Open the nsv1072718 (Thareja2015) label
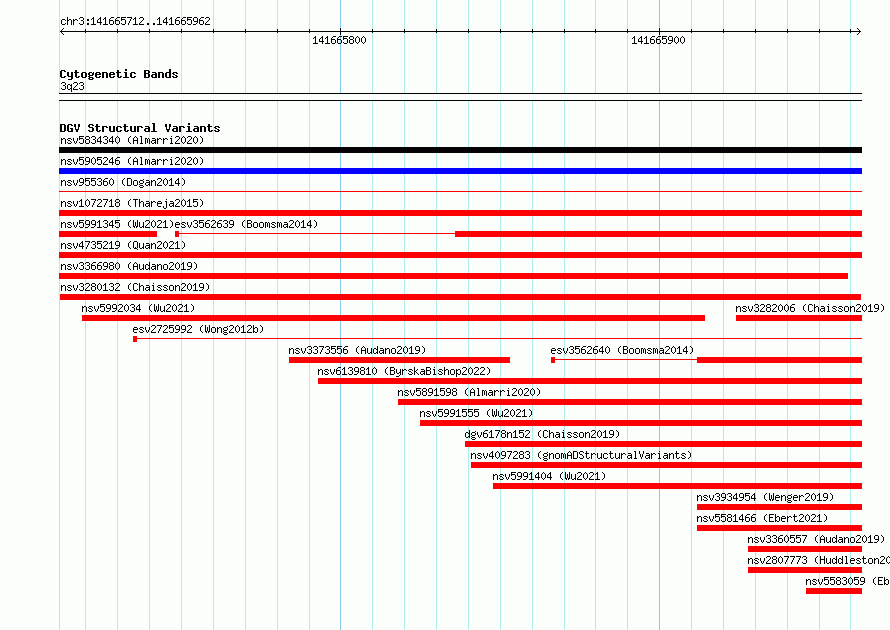 pyautogui.click(x=132, y=203)
